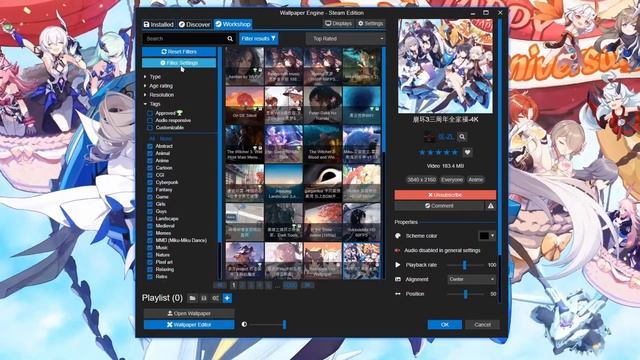
Task: Uncheck the Anime tag
Action: click(150, 161)
